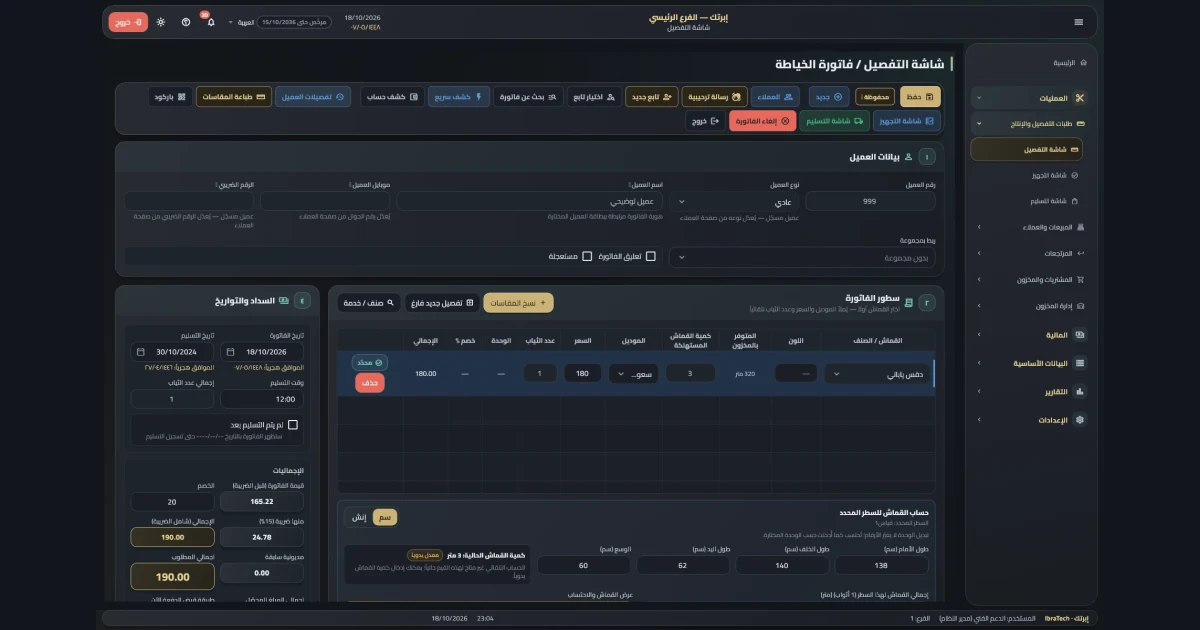Click the help question-mark icon
The height and width of the screenshot is (630, 1200).
coord(186,21)
